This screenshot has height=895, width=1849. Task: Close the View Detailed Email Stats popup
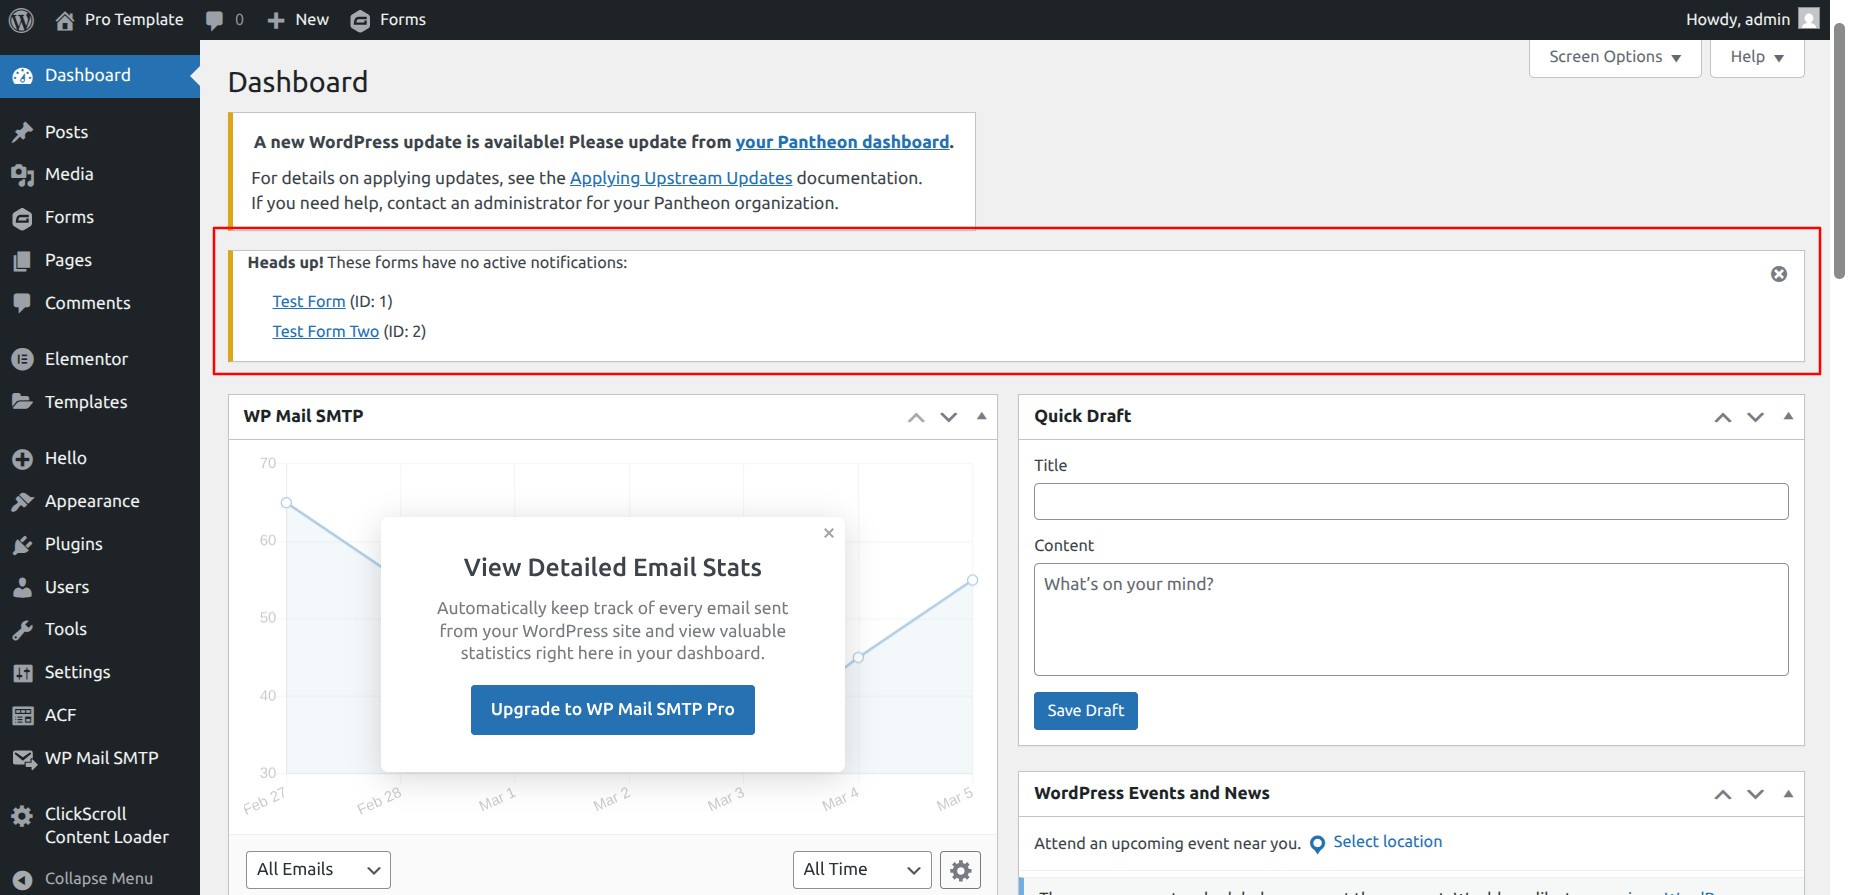pyautogui.click(x=829, y=533)
